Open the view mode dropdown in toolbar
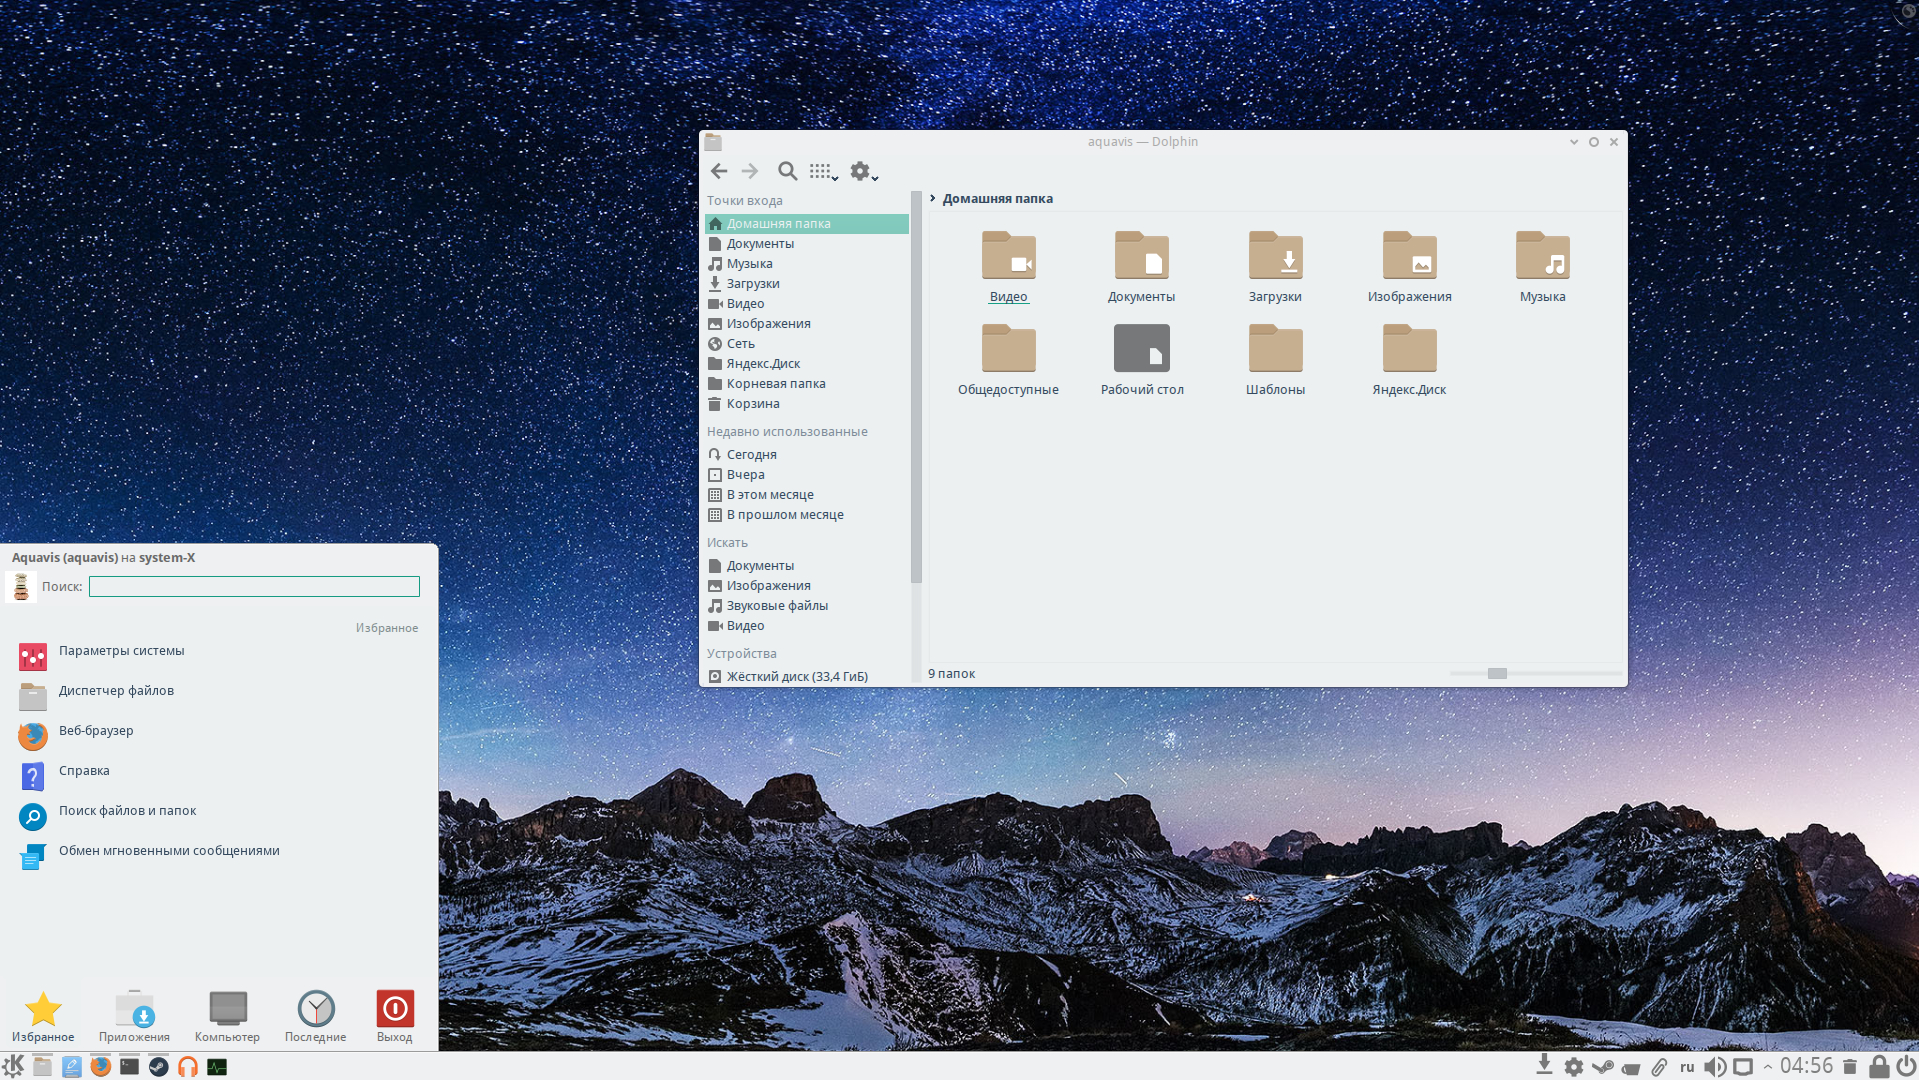 (x=823, y=172)
